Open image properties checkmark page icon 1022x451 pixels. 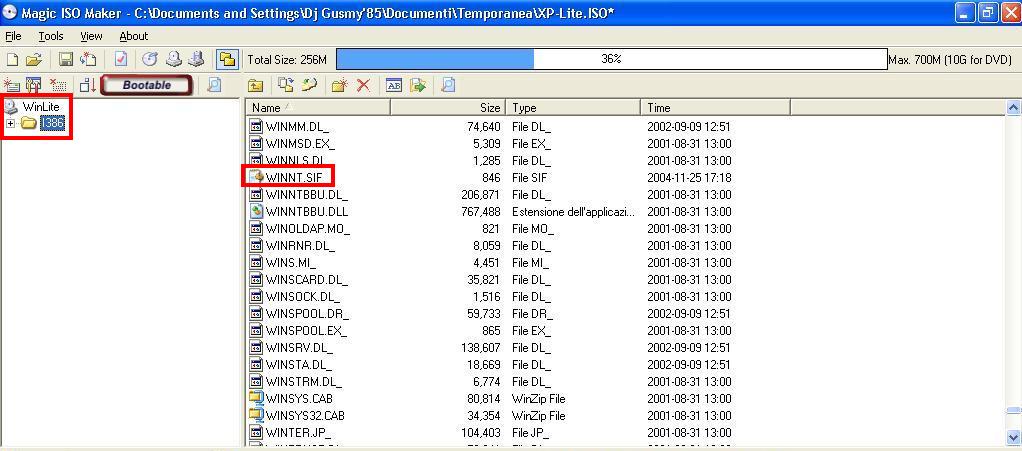121,60
